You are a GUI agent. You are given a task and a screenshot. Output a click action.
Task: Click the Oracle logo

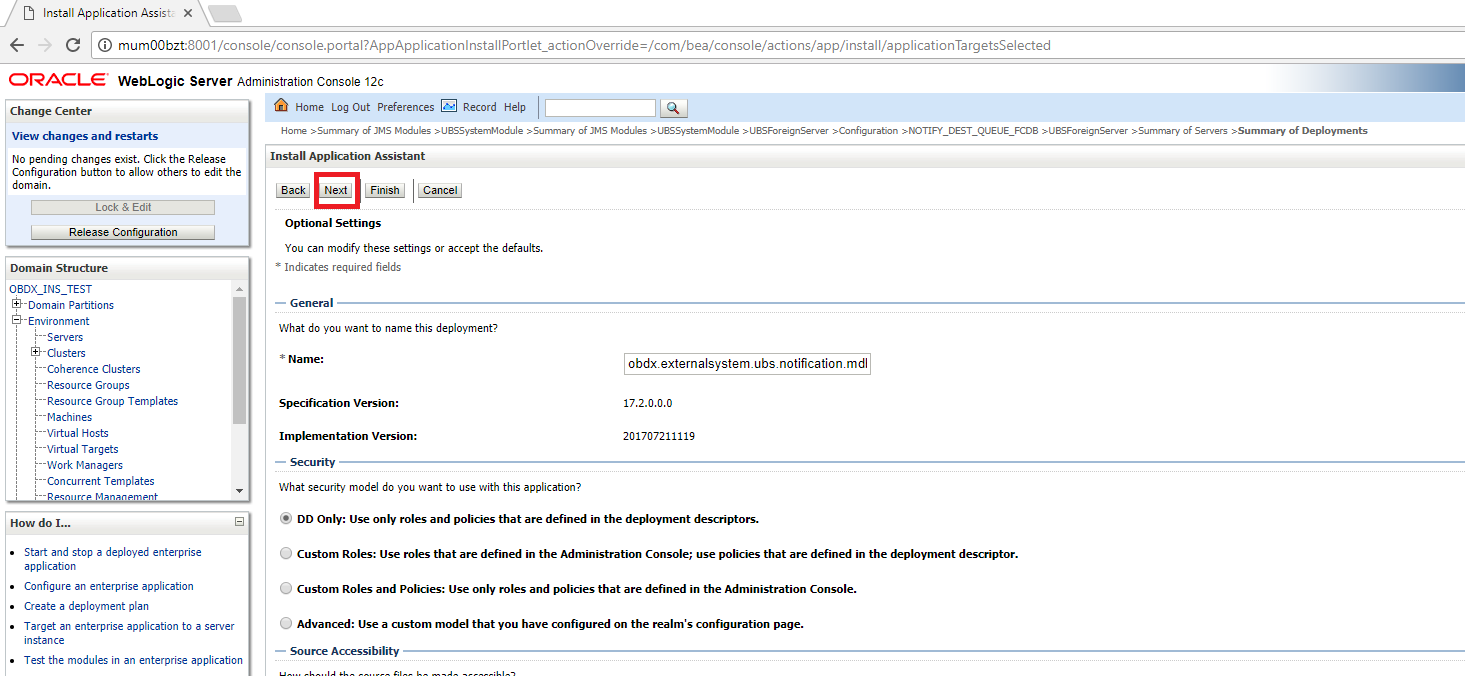click(x=59, y=80)
